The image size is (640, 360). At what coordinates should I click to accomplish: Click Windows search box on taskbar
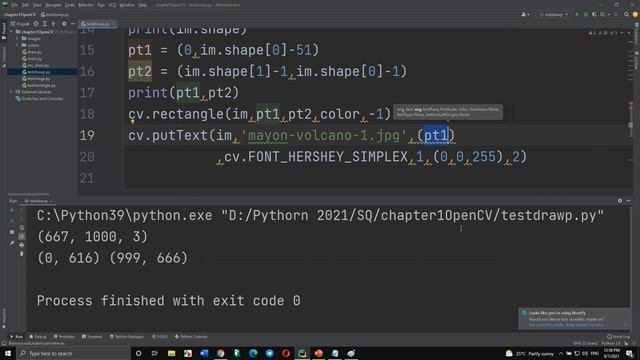(x=73, y=353)
